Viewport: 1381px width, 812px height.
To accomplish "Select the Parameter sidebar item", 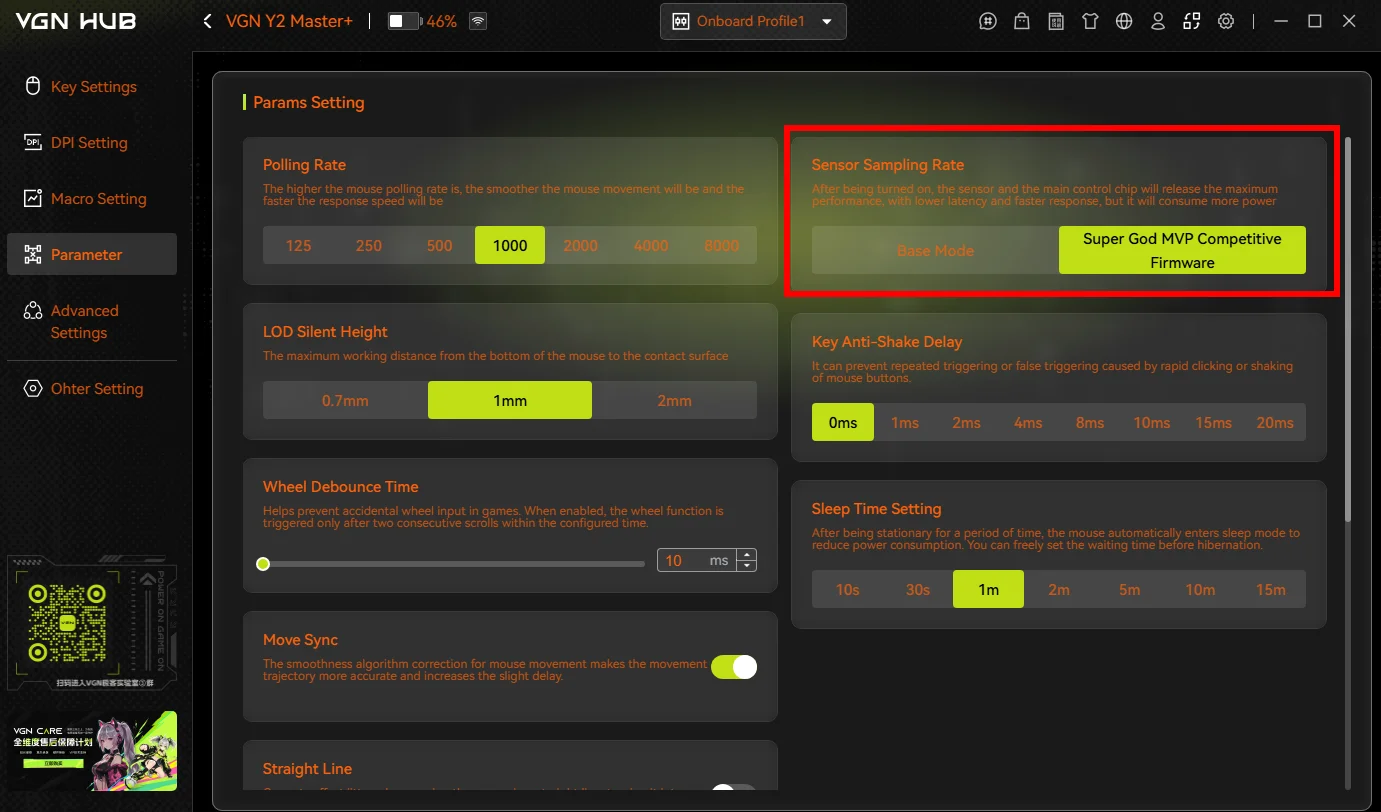I will [92, 254].
